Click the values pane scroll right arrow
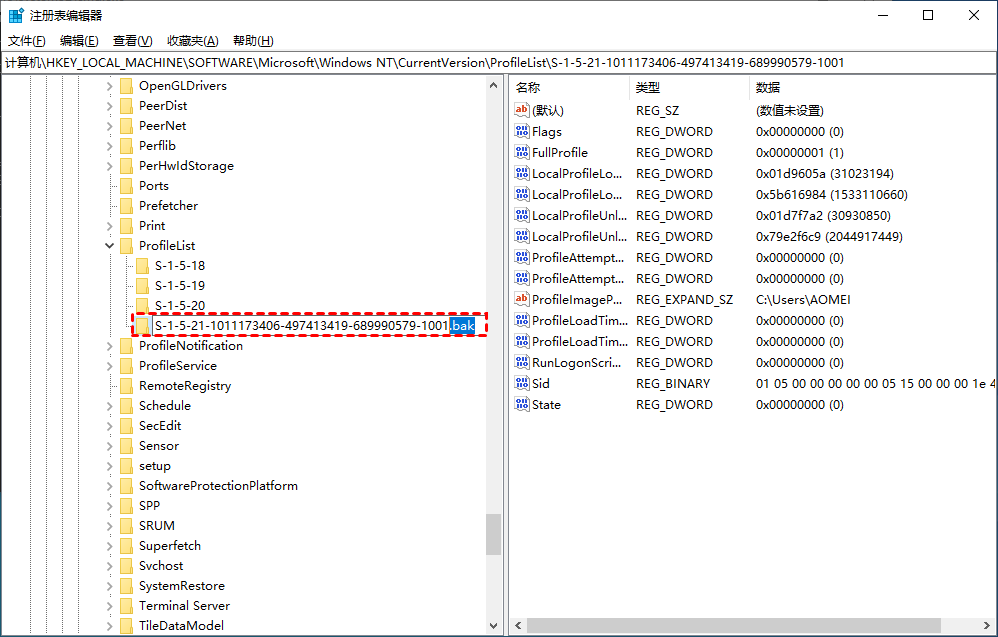 (988, 626)
